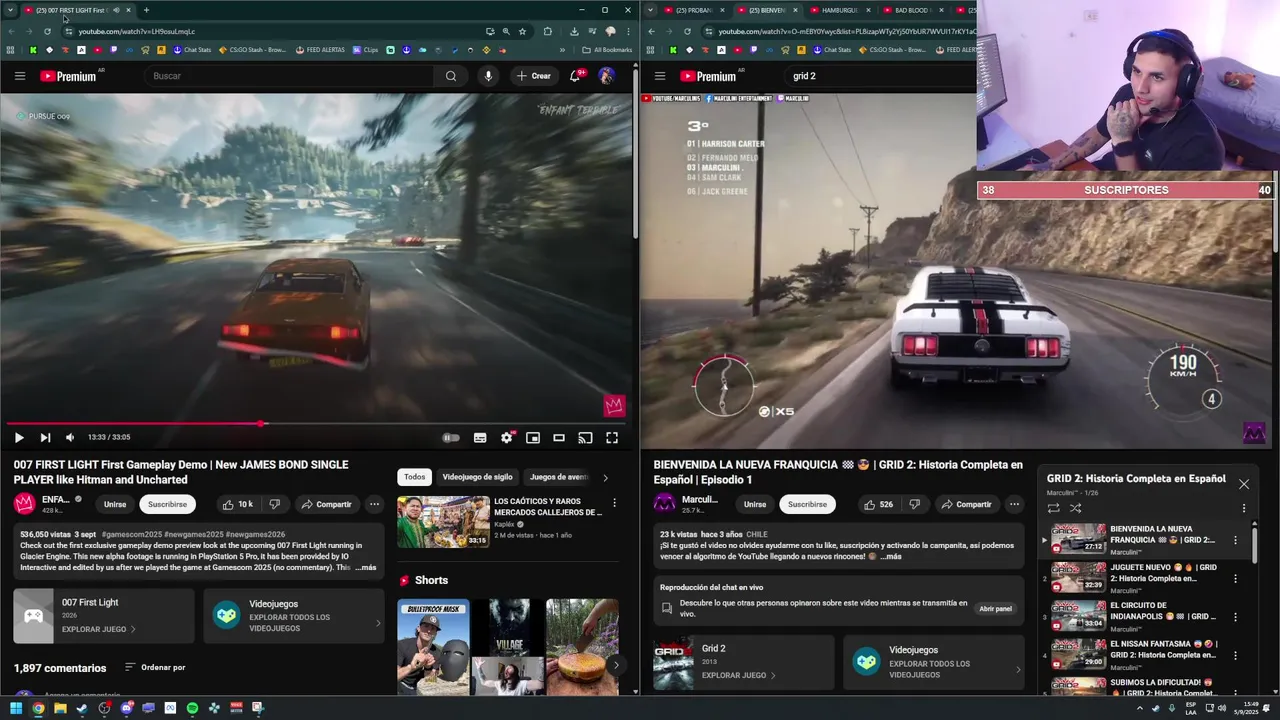Subscribe to ENFA channel with Suscribirse
This screenshot has width=1280, height=720.
coord(167,504)
